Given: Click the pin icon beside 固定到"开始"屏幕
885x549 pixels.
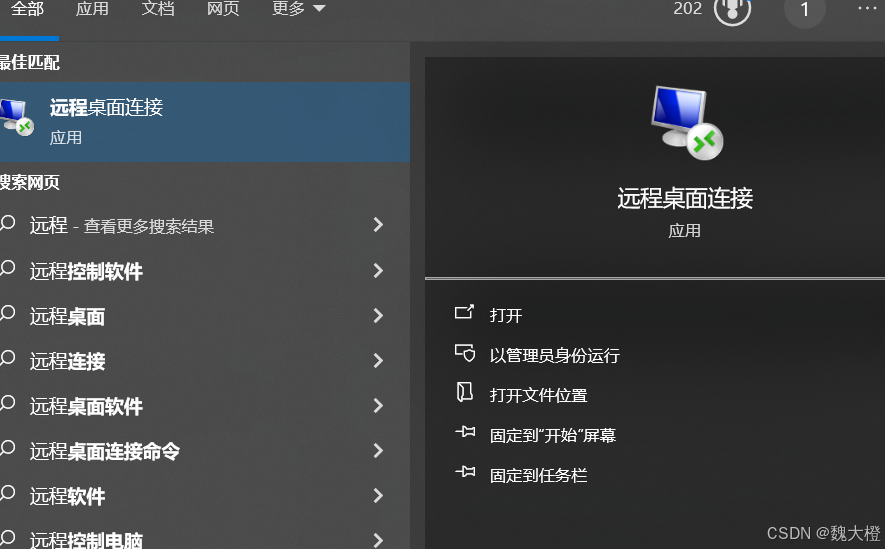Looking at the screenshot, I should (465, 432).
